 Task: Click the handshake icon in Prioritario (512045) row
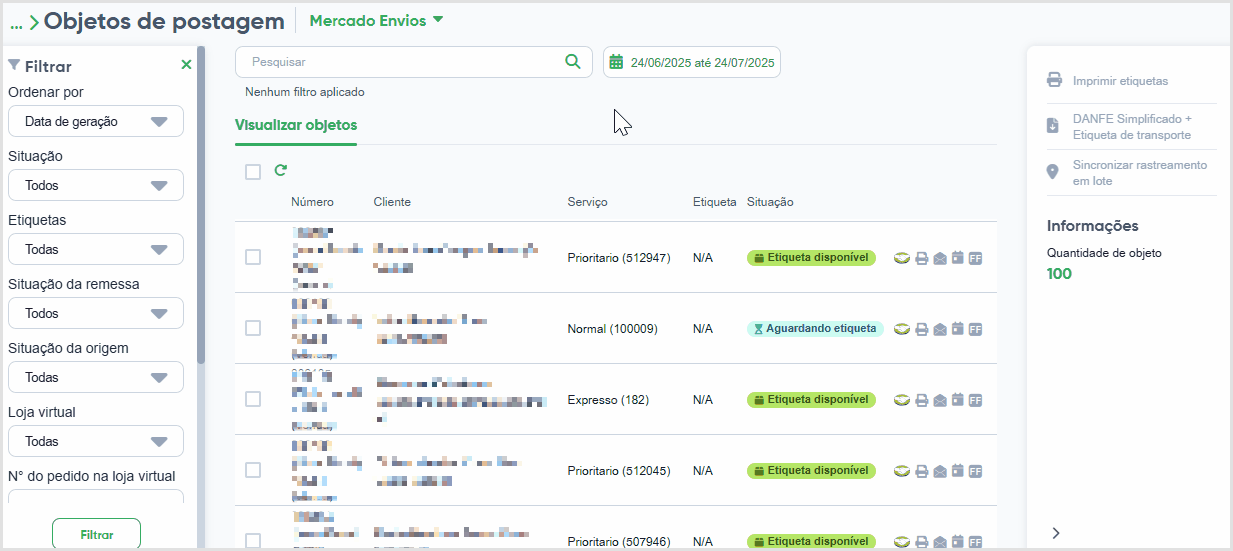pos(901,471)
